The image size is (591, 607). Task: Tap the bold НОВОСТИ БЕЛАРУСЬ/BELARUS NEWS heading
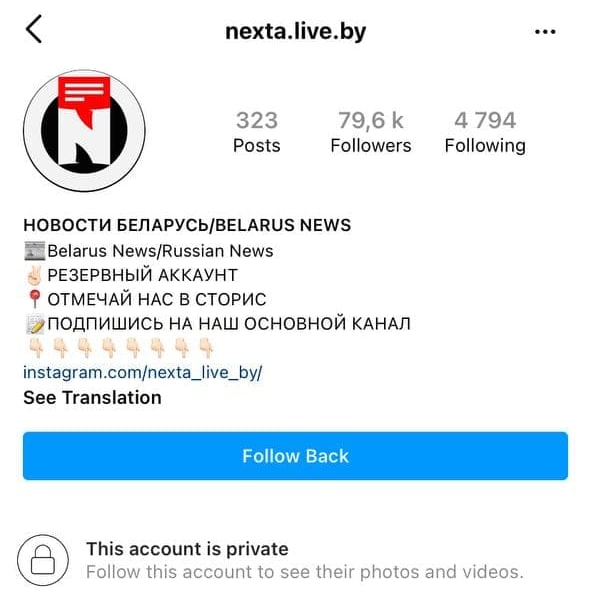(187, 225)
